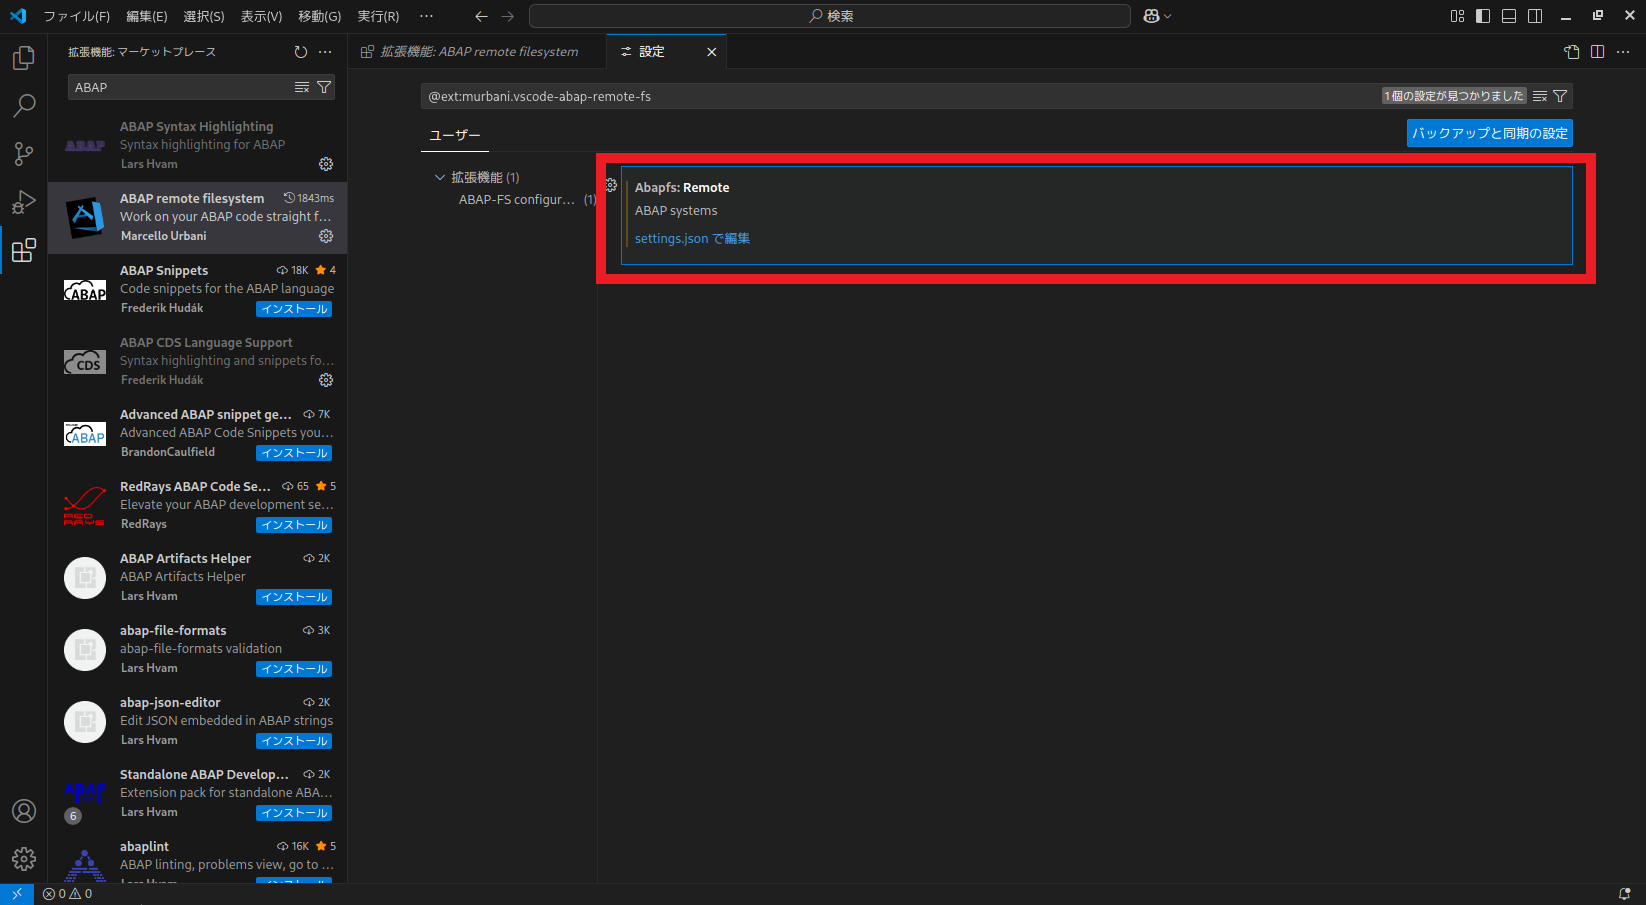This screenshot has width=1646, height=905.
Task: Open gear settings for ABAP remote filesystem extension
Action: 326,236
